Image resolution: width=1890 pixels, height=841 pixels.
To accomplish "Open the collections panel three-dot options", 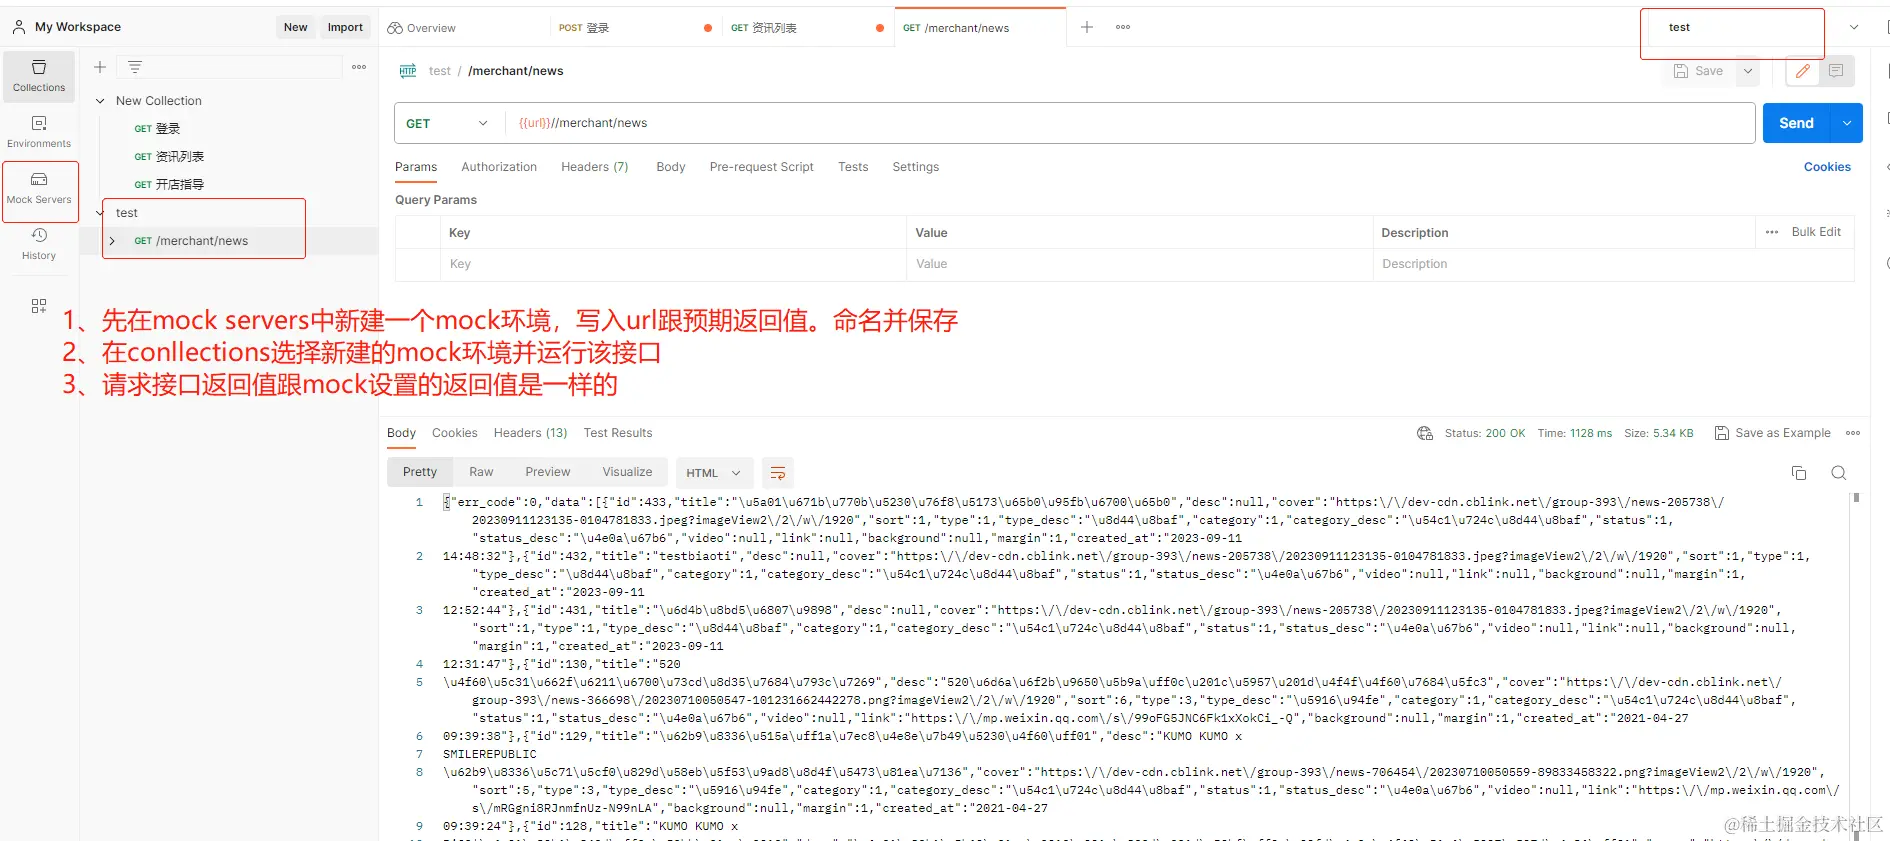I will pos(359,67).
